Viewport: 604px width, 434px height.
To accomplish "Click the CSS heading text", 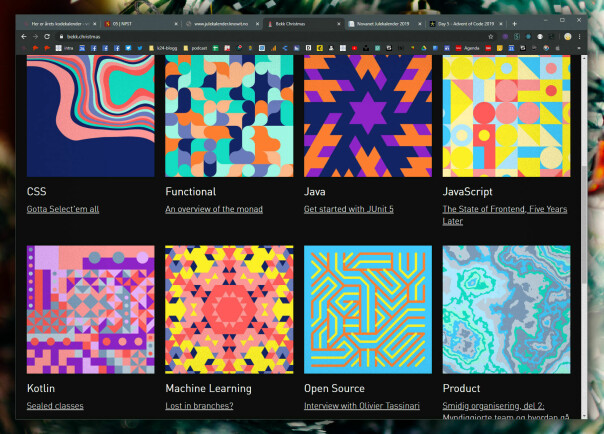I will click(x=37, y=191).
